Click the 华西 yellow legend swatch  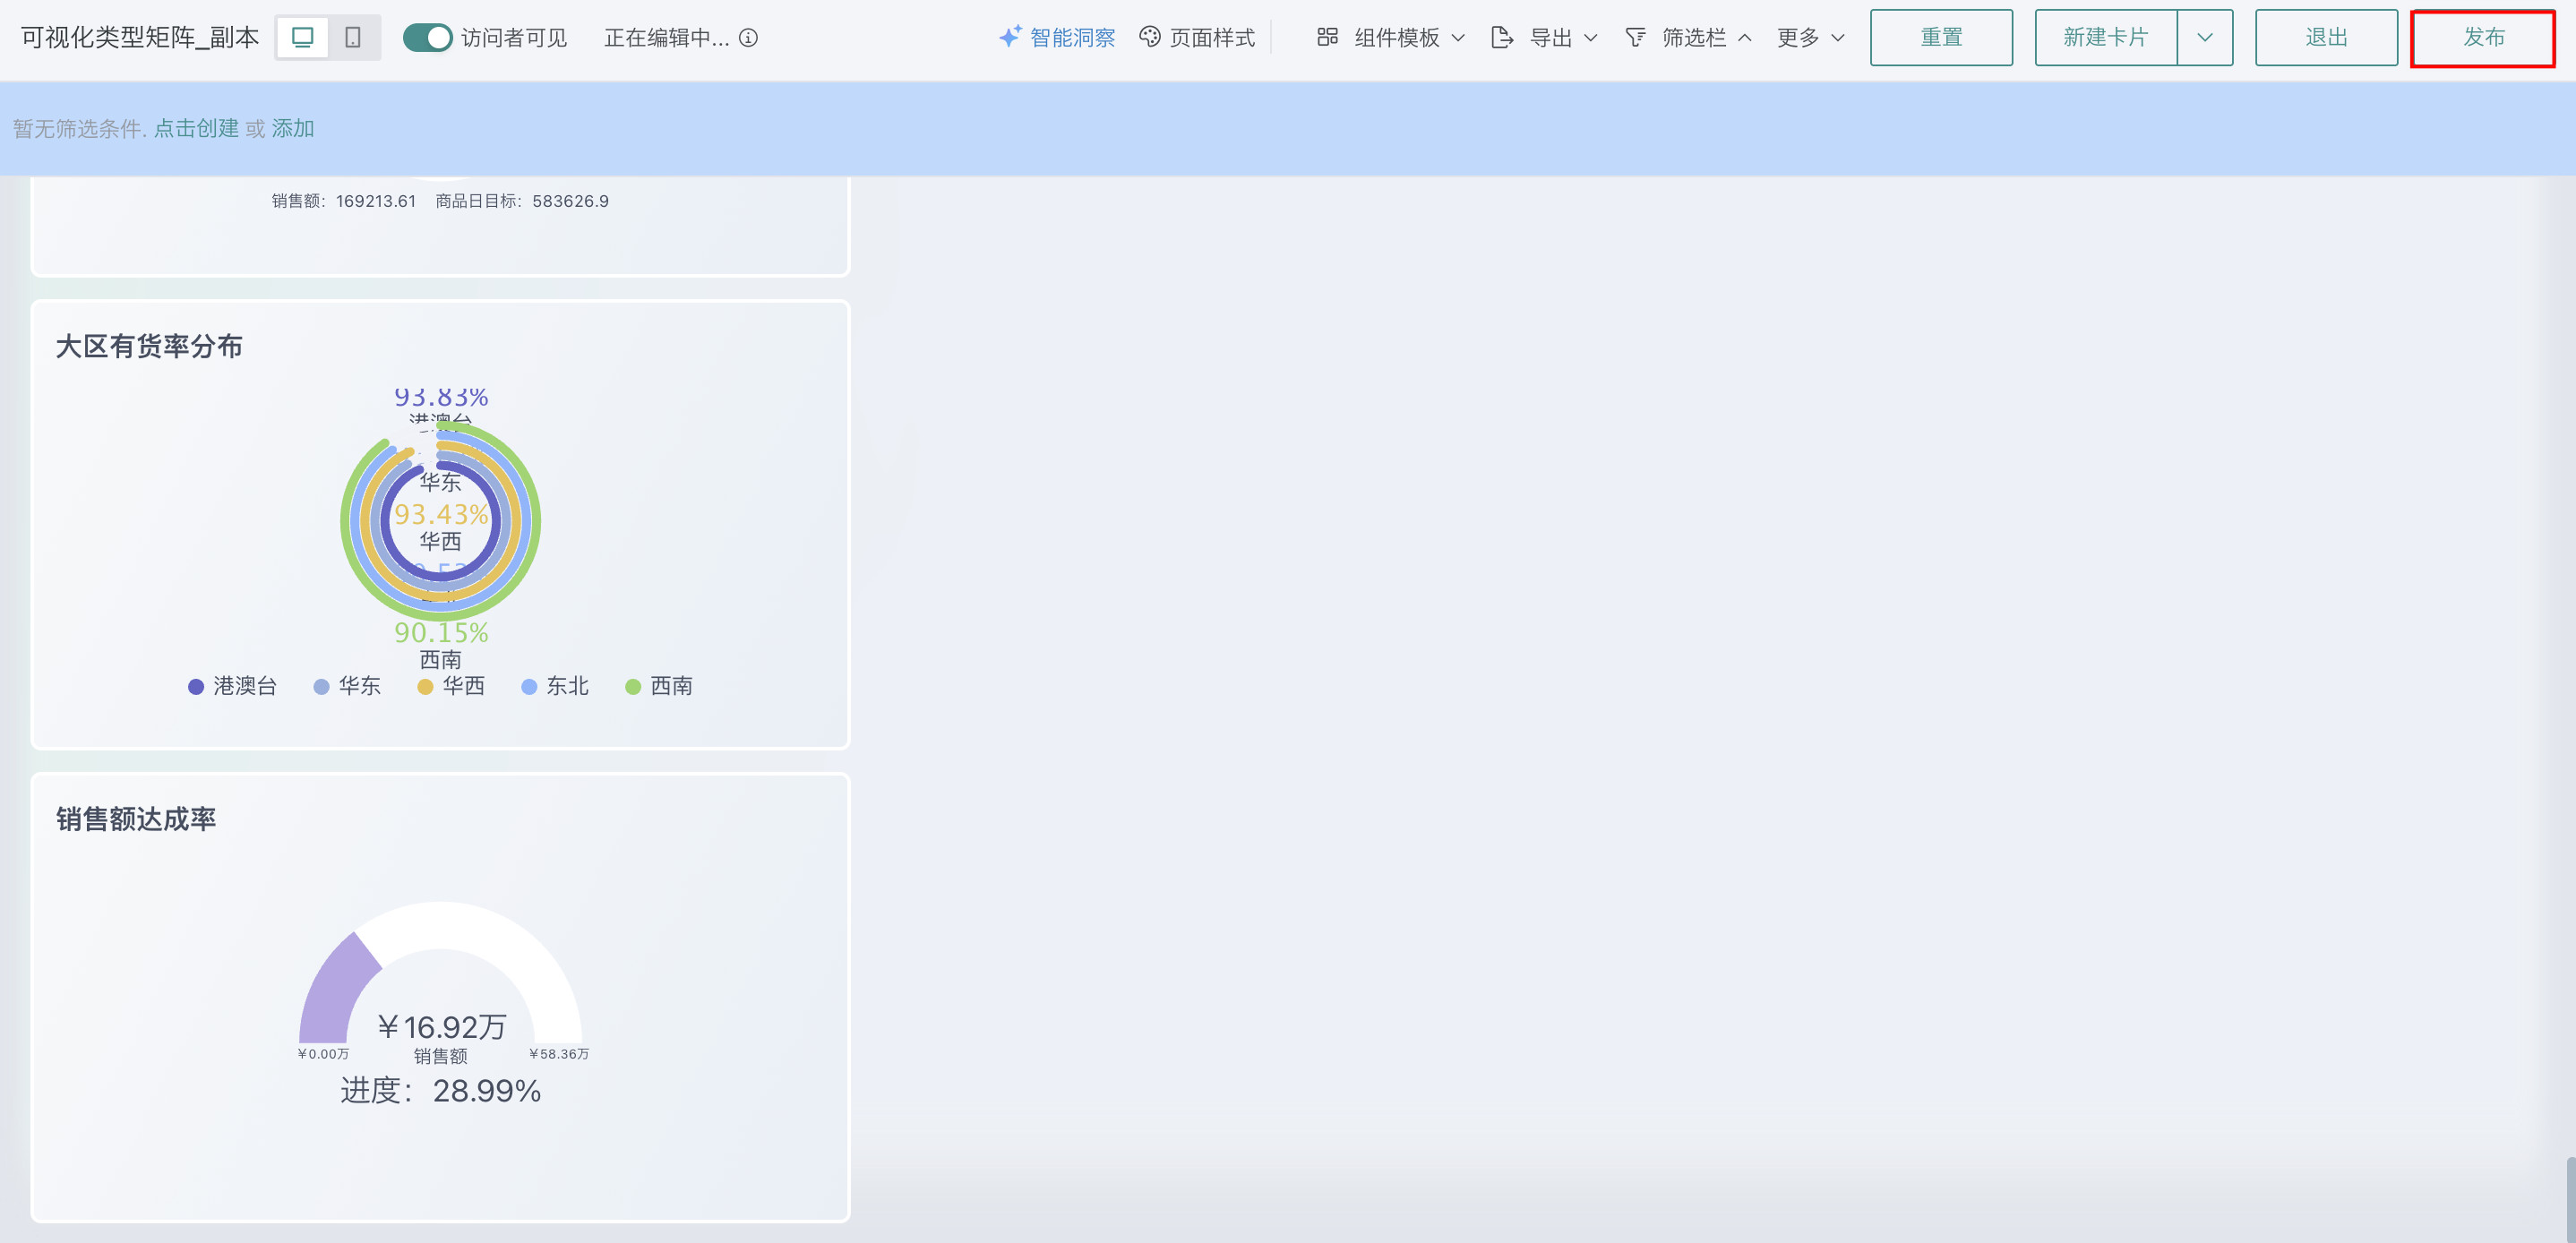425,687
